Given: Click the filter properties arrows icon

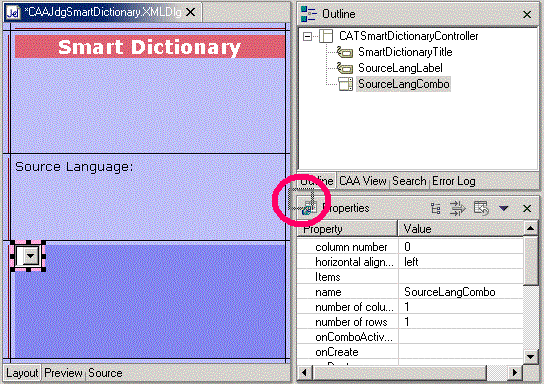Looking at the screenshot, I should pos(457,208).
